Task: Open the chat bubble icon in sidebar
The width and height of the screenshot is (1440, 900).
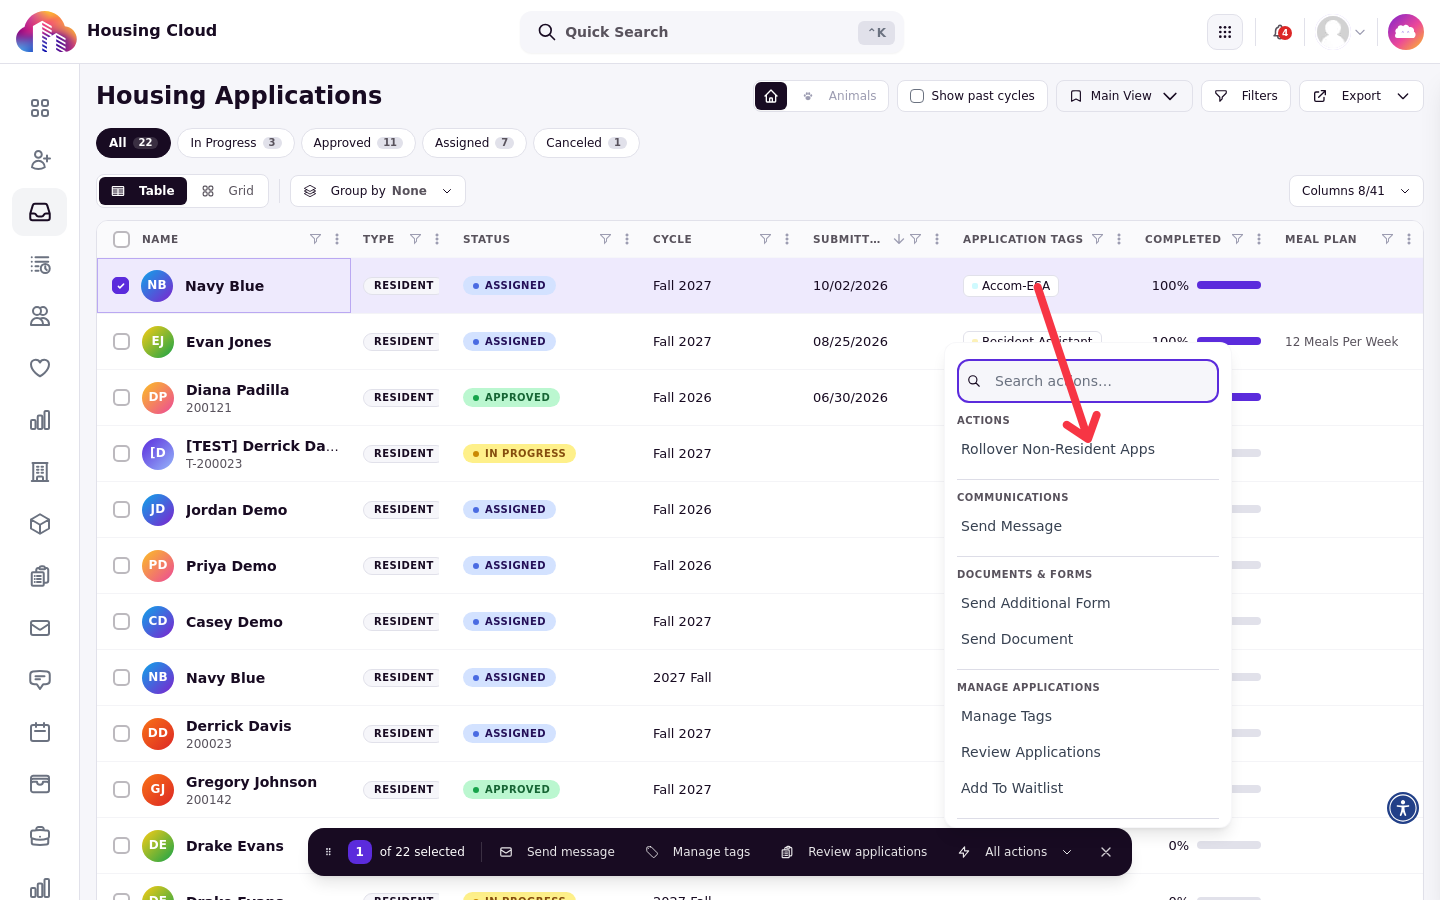Action: 40,680
